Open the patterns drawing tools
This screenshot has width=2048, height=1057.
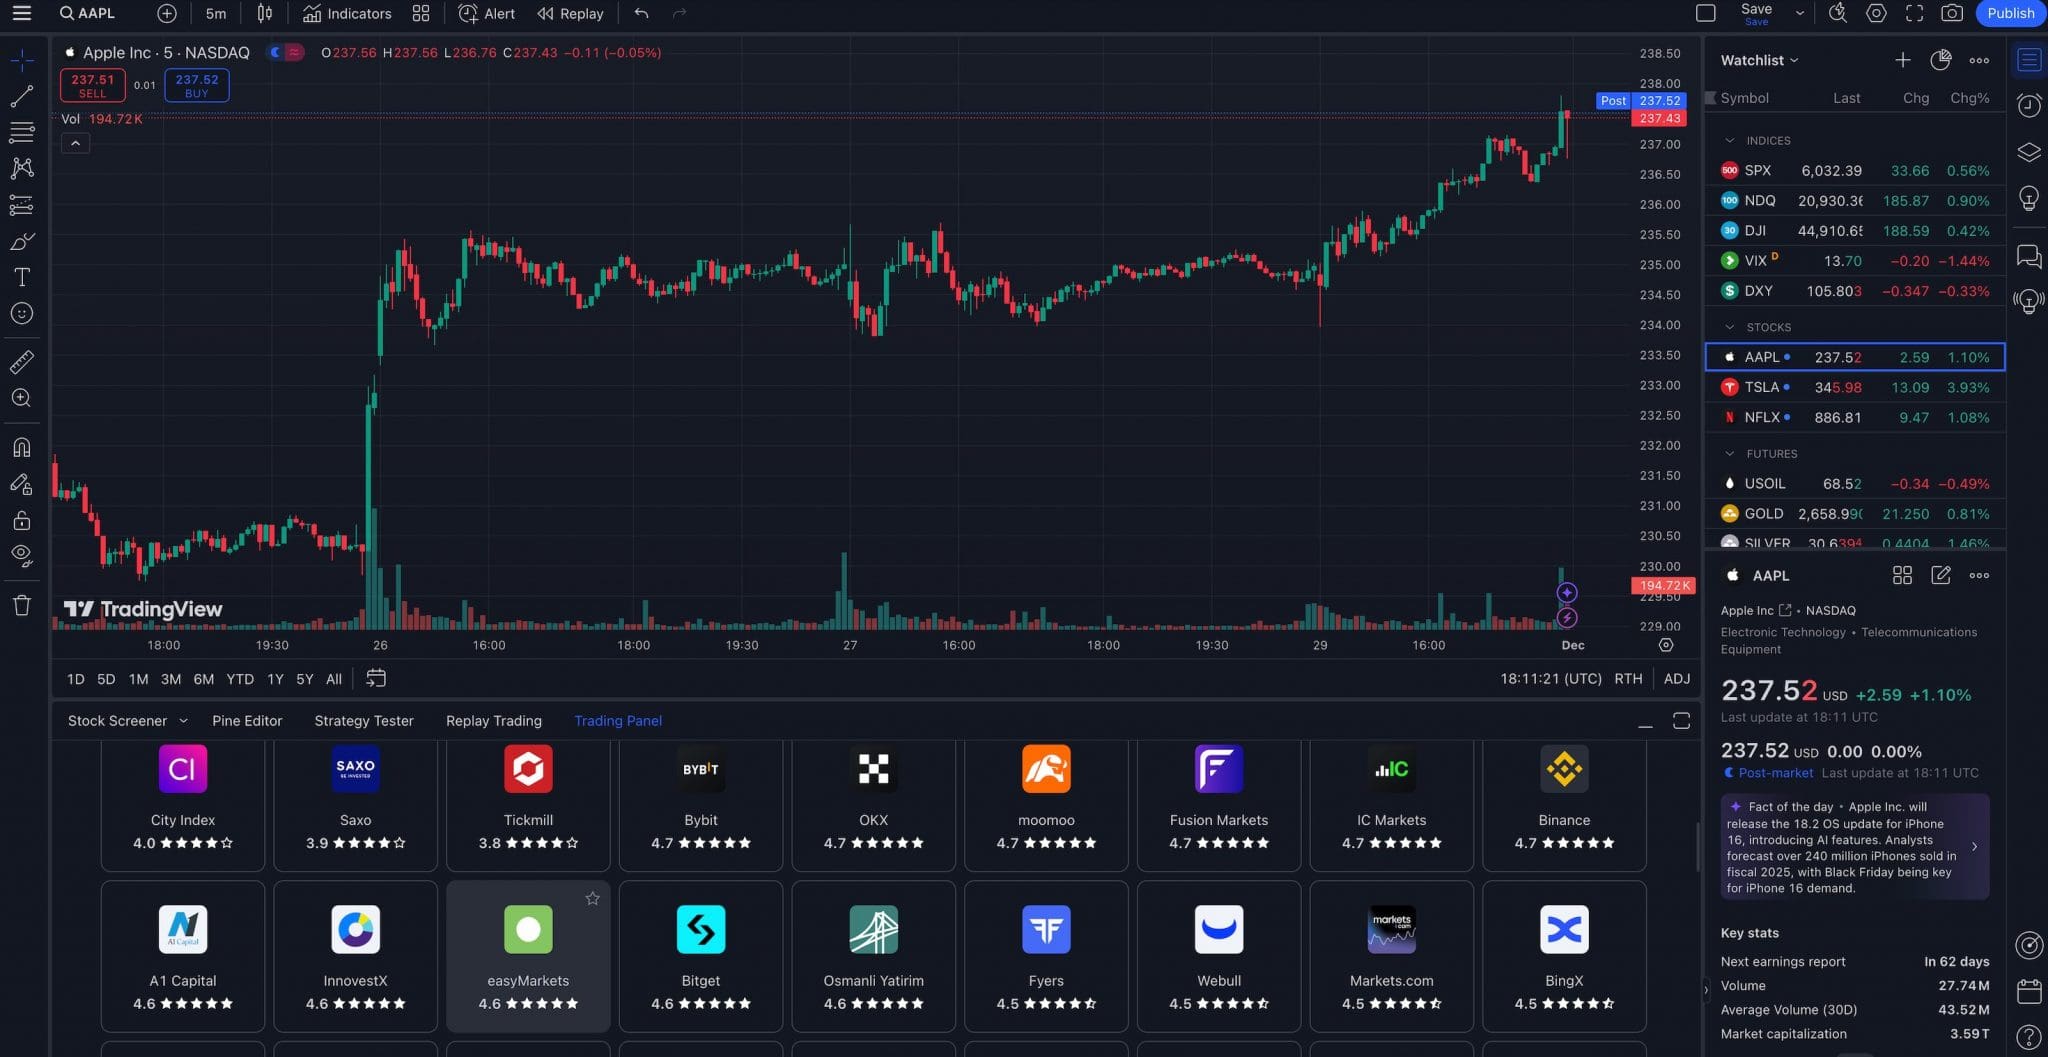(x=22, y=168)
